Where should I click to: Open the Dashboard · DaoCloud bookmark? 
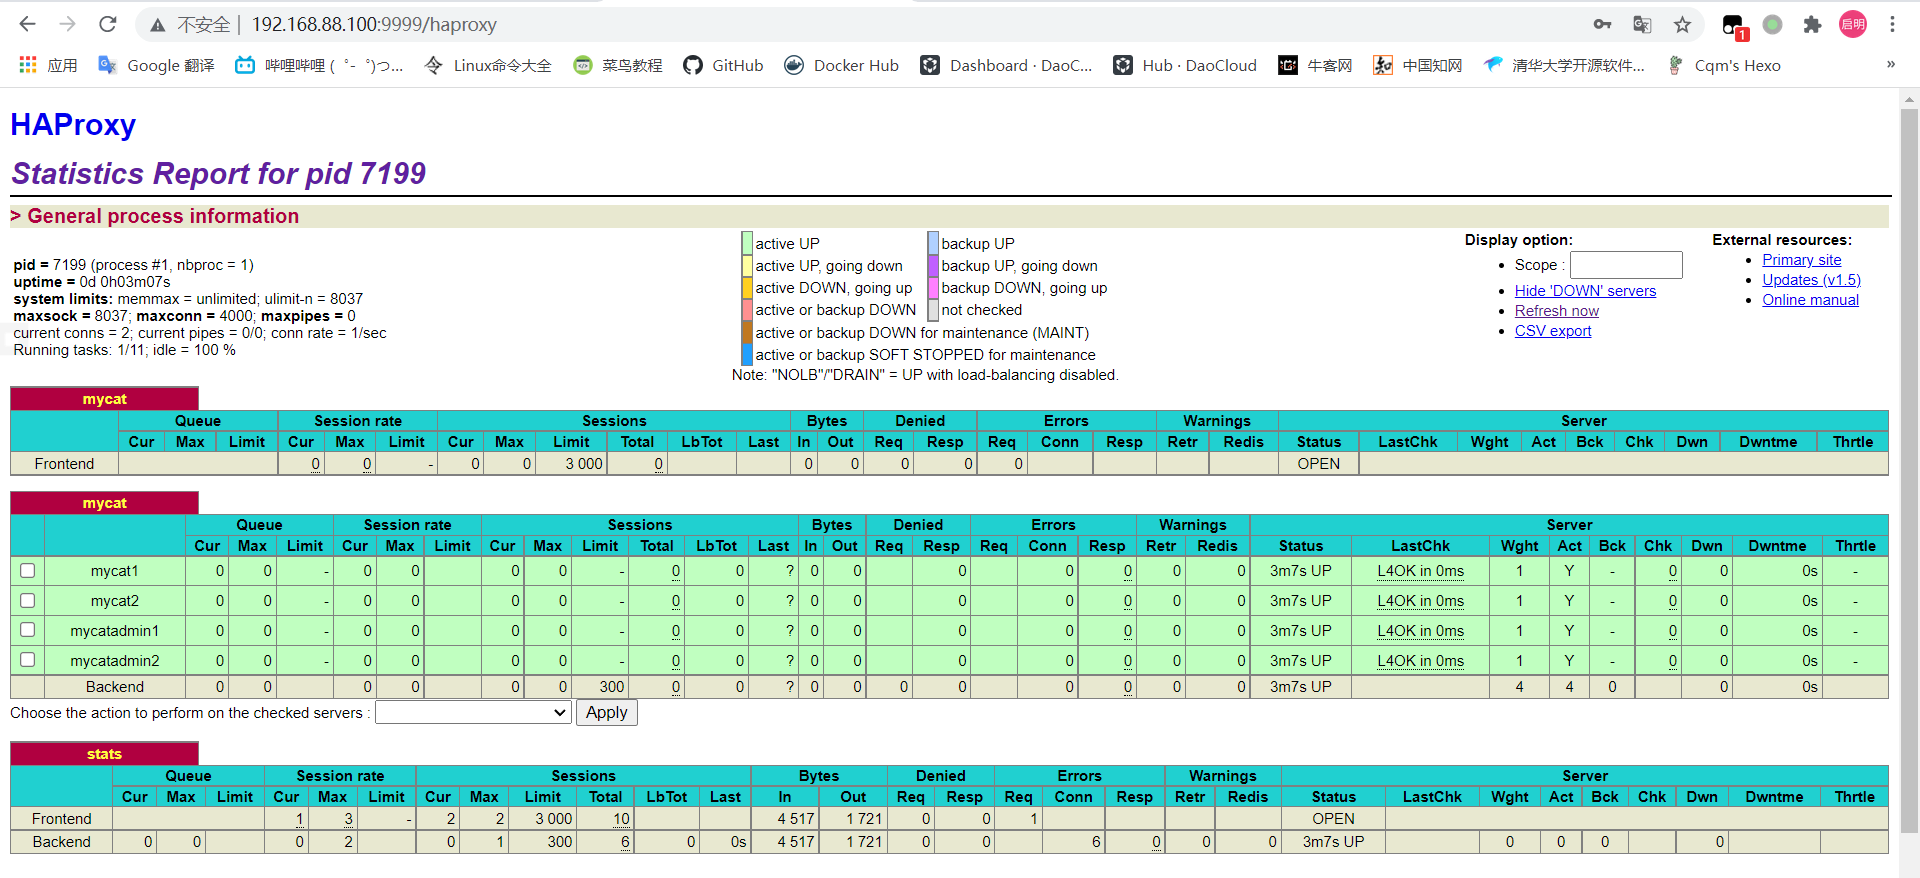(x=1006, y=65)
